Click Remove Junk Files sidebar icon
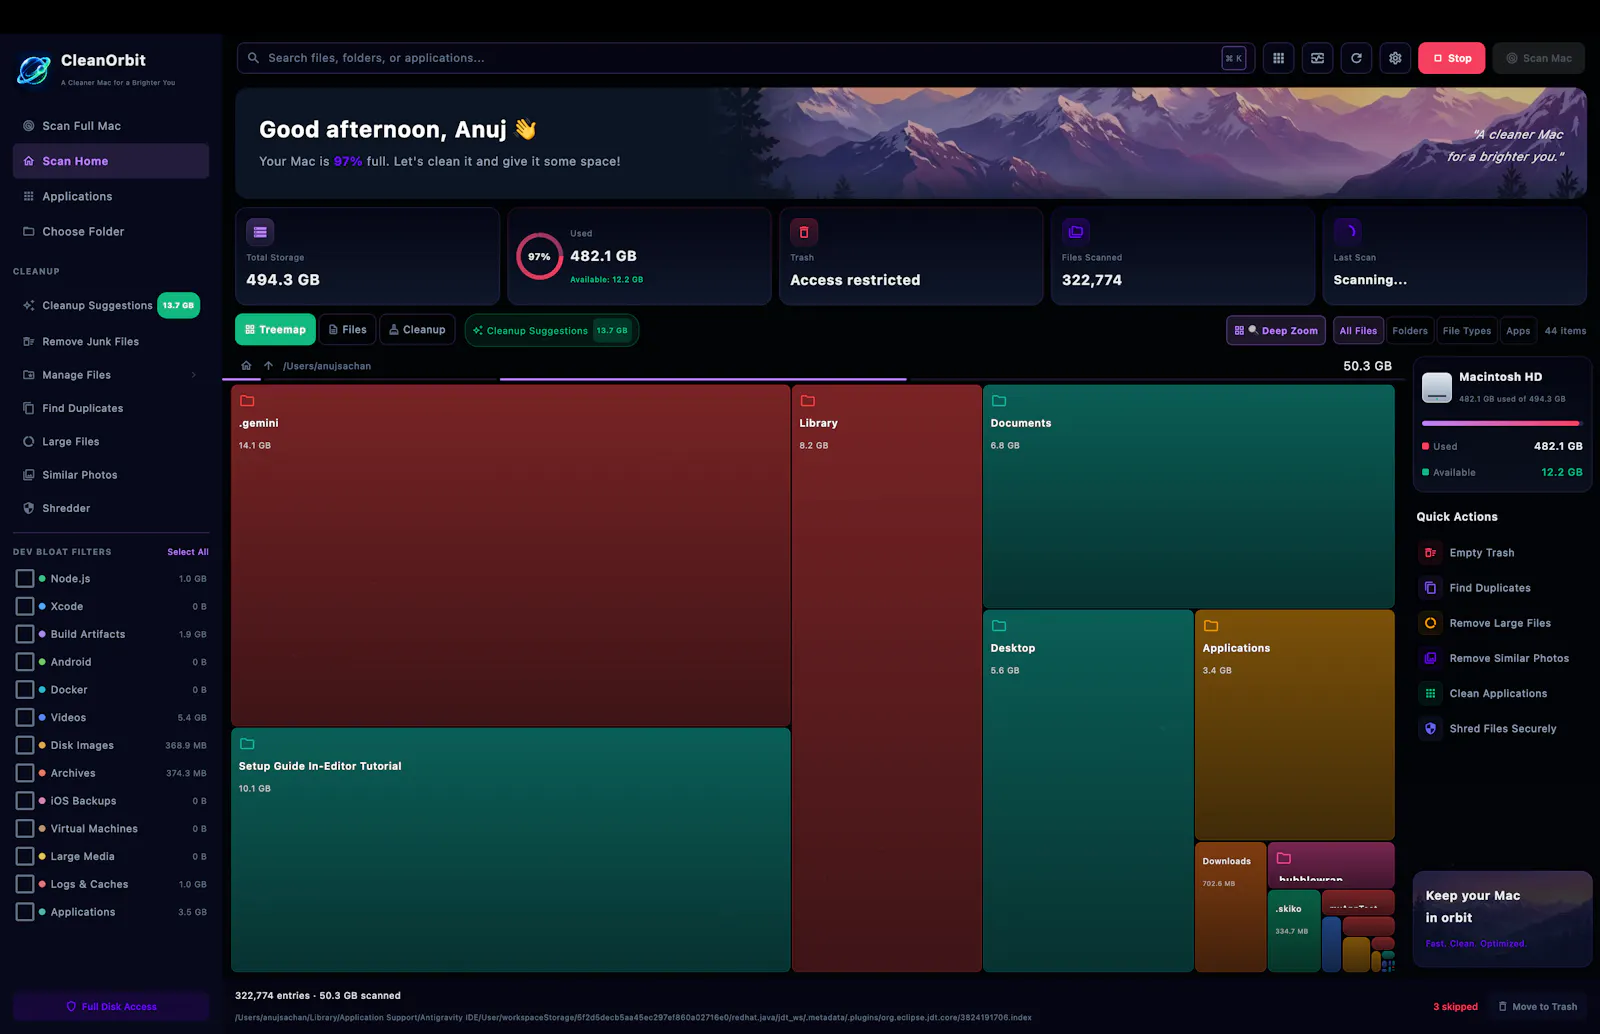The image size is (1600, 1034). (x=29, y=342)
